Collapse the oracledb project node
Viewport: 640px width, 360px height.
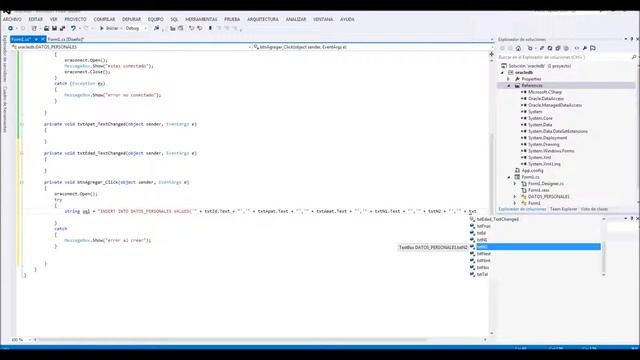[x=503, y=72]
